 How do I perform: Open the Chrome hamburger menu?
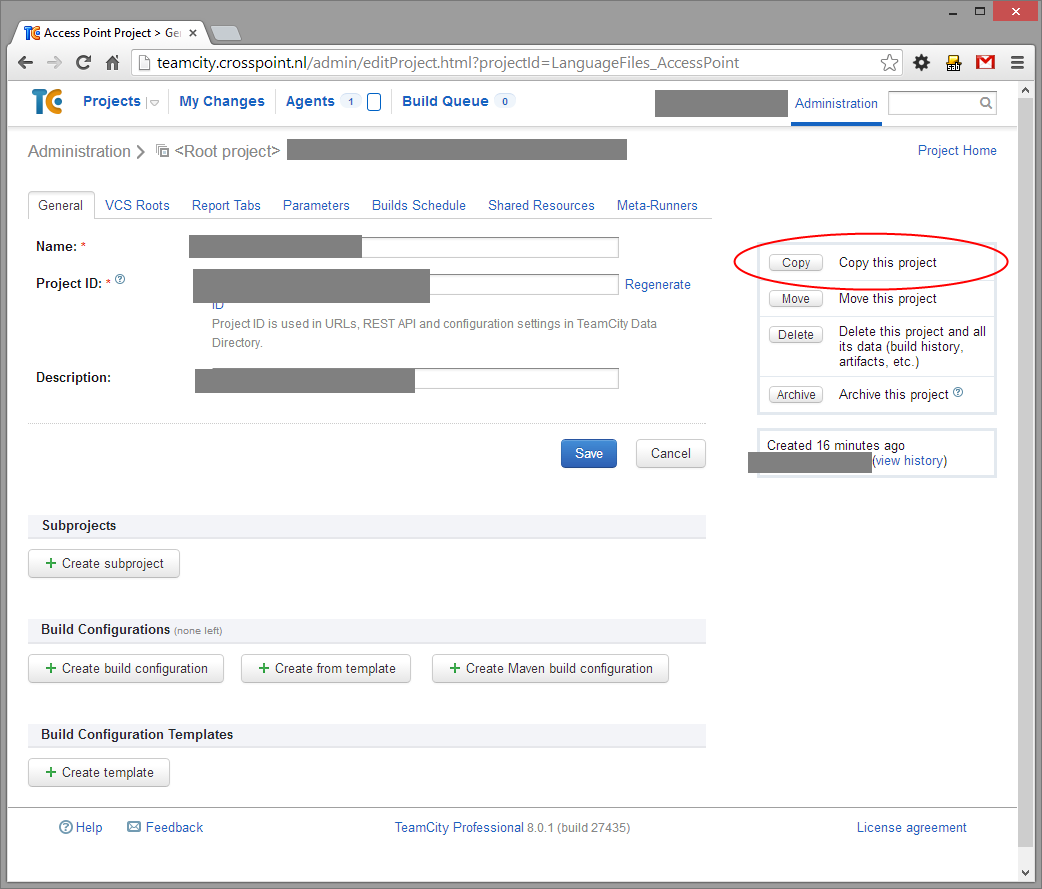[x=1017, y=63]
